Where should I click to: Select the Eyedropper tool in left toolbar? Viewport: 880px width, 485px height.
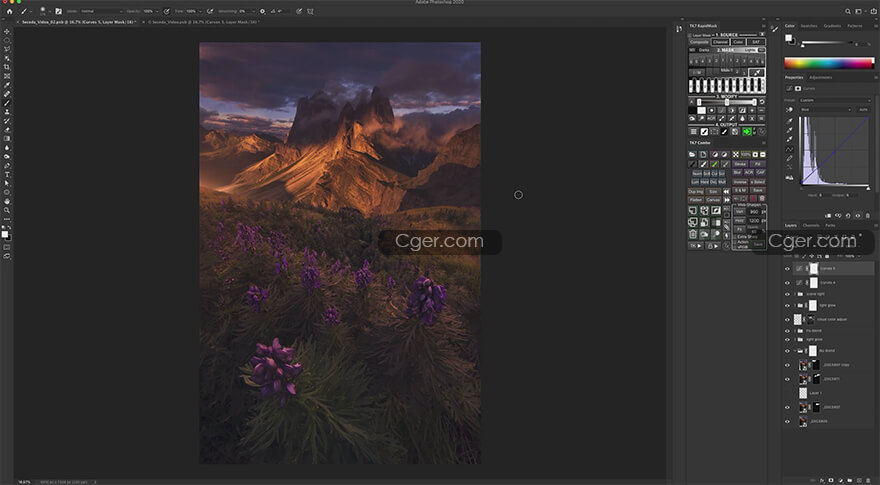click(x=7, y=85)
